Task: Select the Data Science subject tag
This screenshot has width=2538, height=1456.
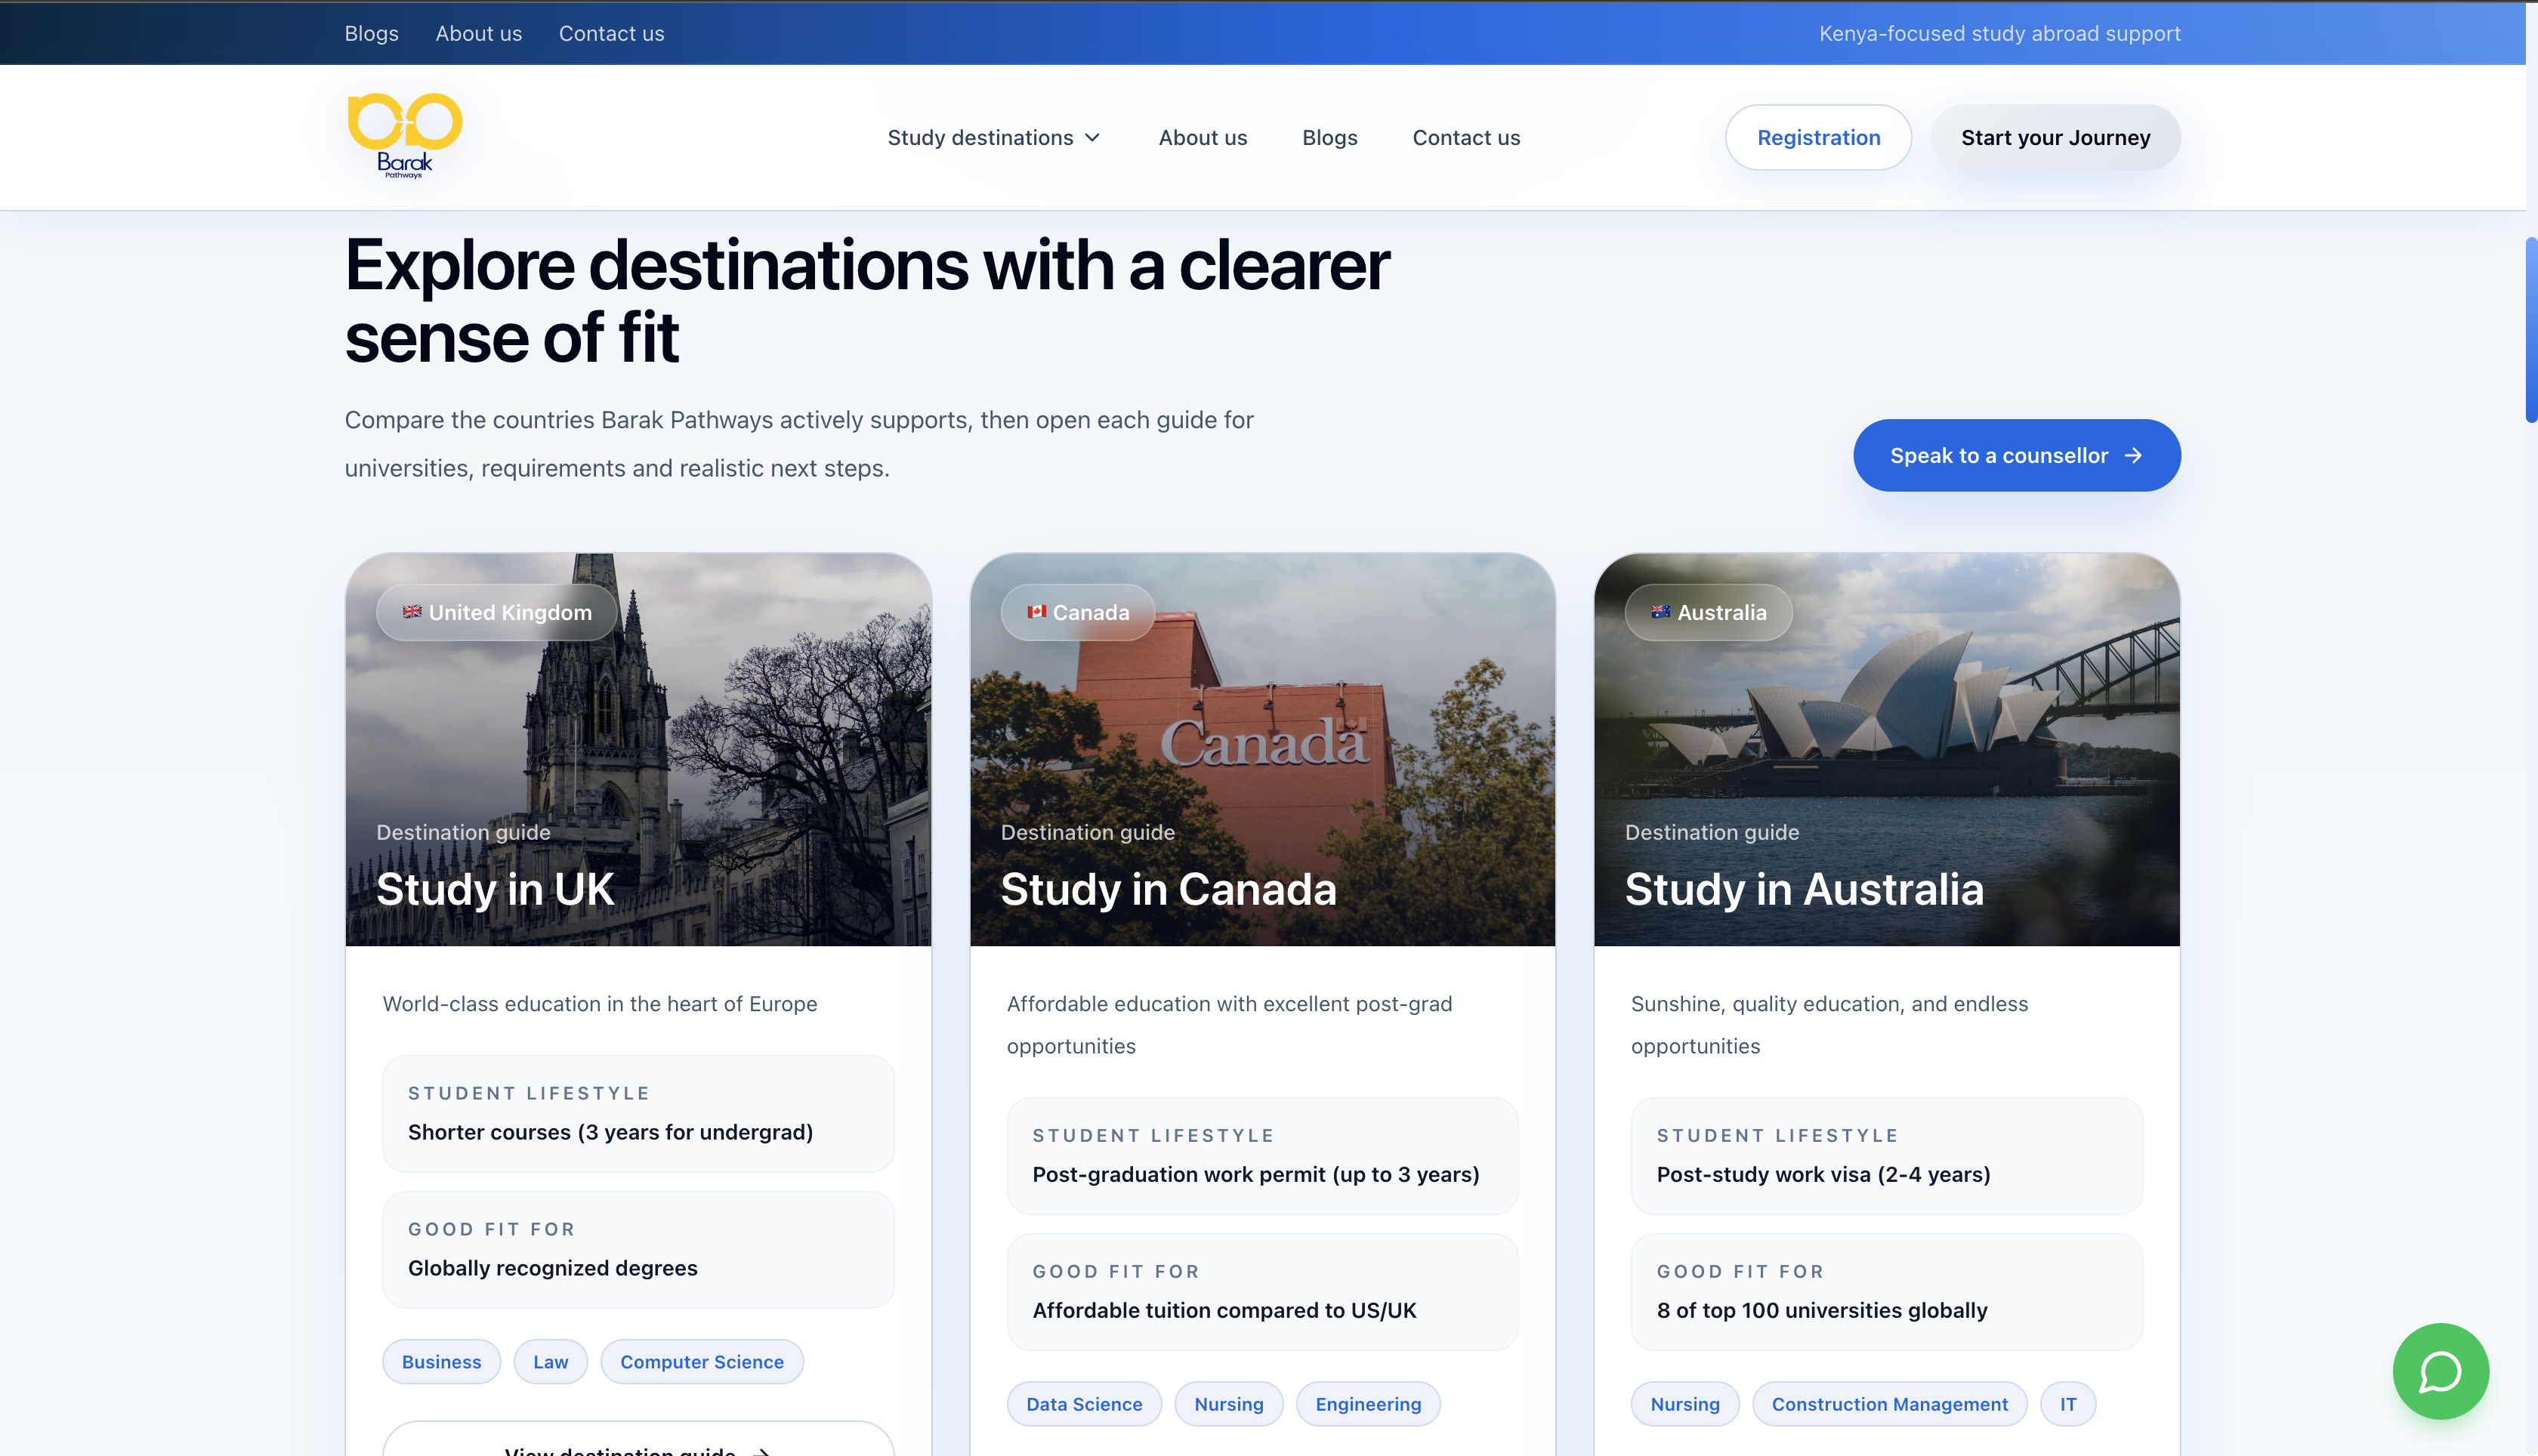Action: (x=1084, y=1404)
